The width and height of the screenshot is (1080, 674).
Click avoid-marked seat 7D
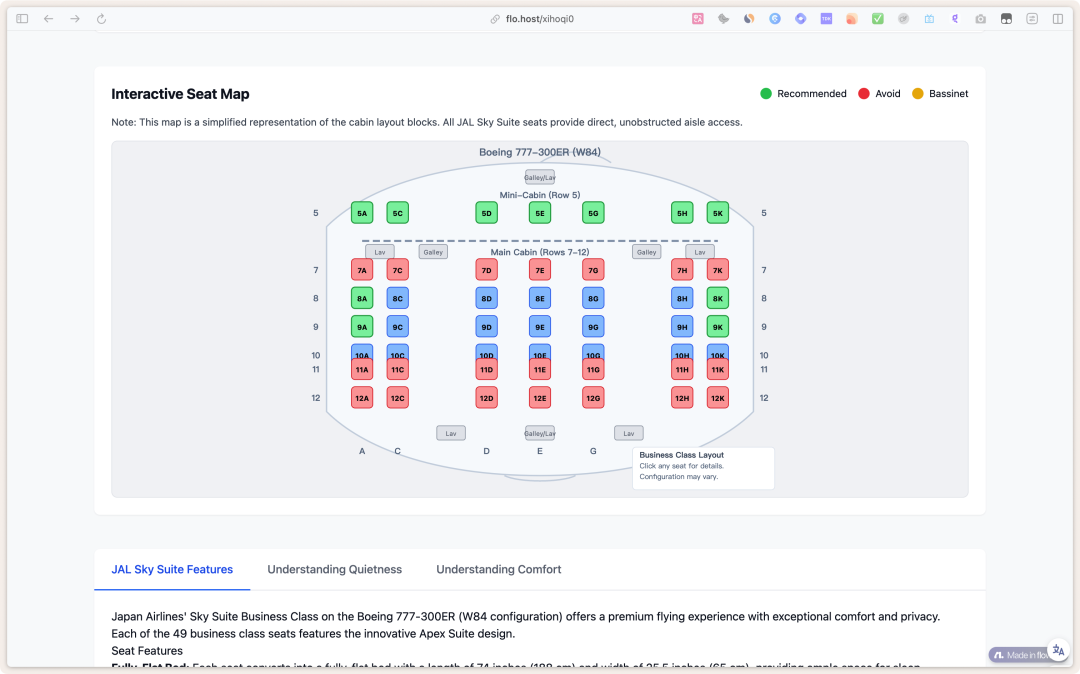(x=486, y=270)
